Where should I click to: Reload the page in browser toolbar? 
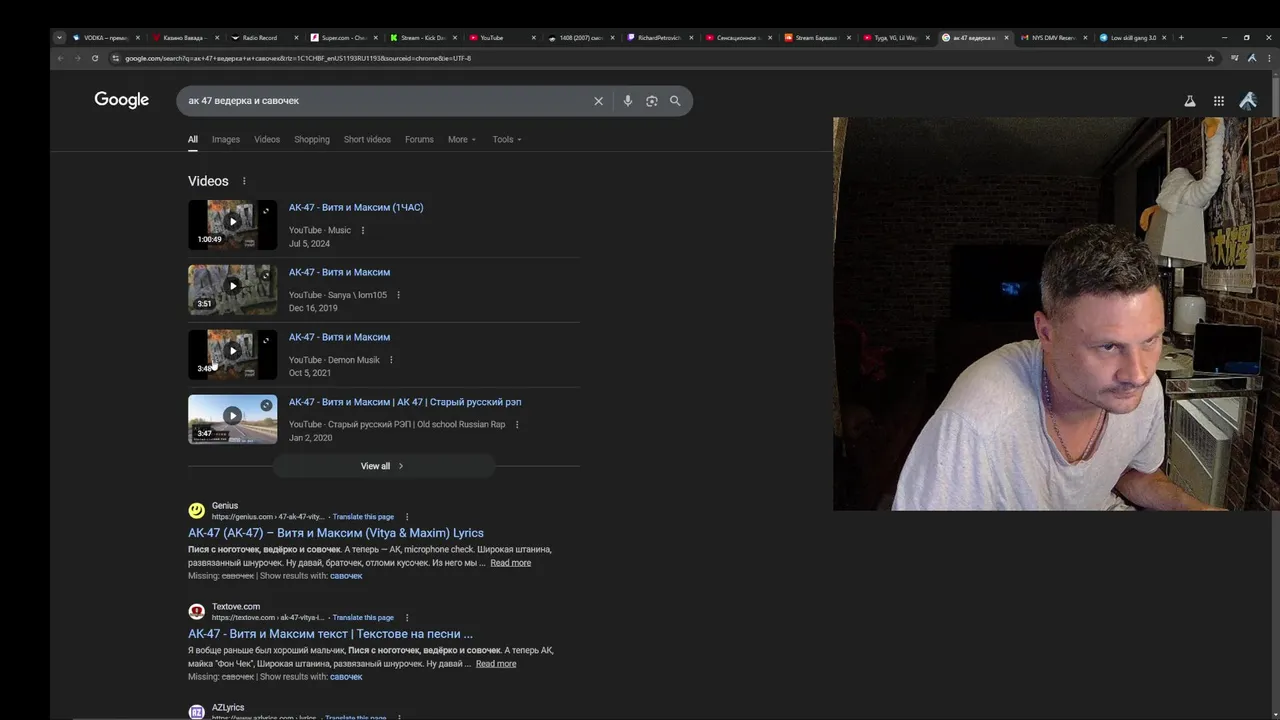(95, 58)
